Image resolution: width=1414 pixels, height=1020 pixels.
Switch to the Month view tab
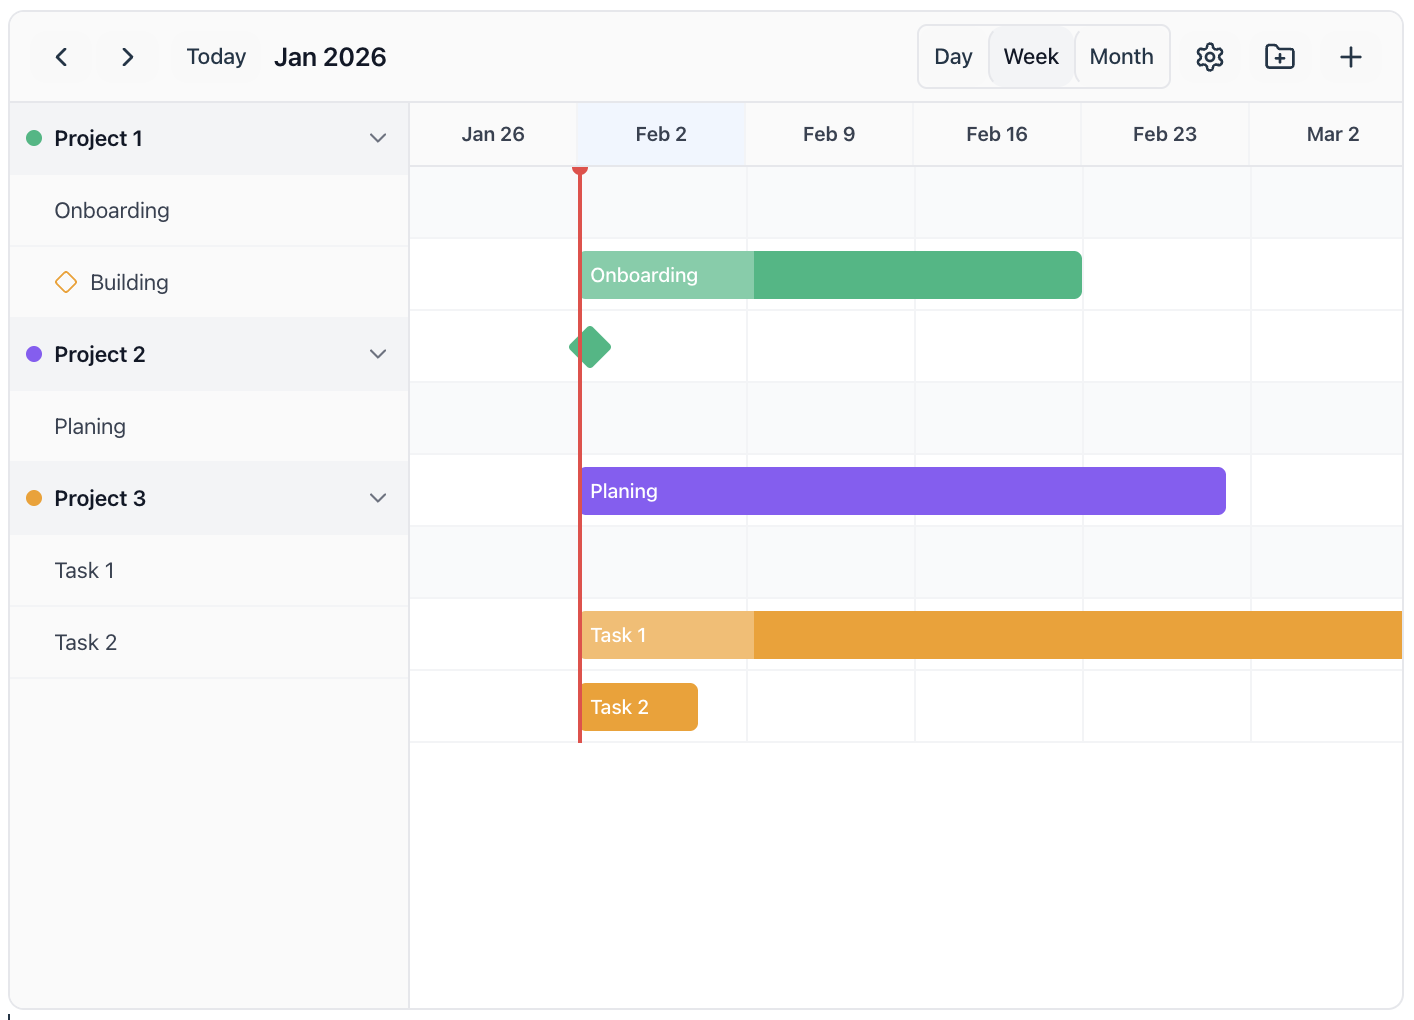1121,56
